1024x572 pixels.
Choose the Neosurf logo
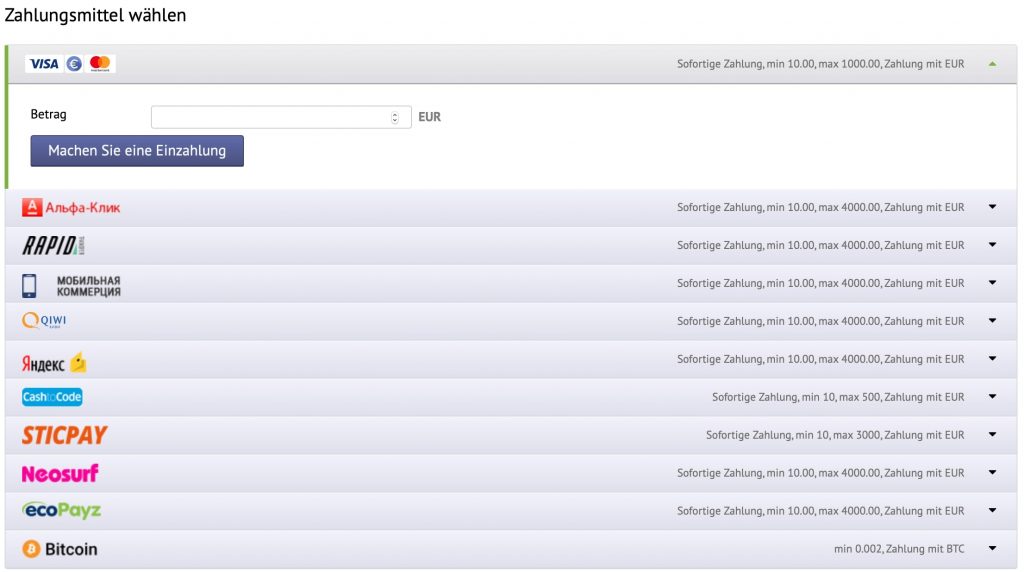[60, 473]
